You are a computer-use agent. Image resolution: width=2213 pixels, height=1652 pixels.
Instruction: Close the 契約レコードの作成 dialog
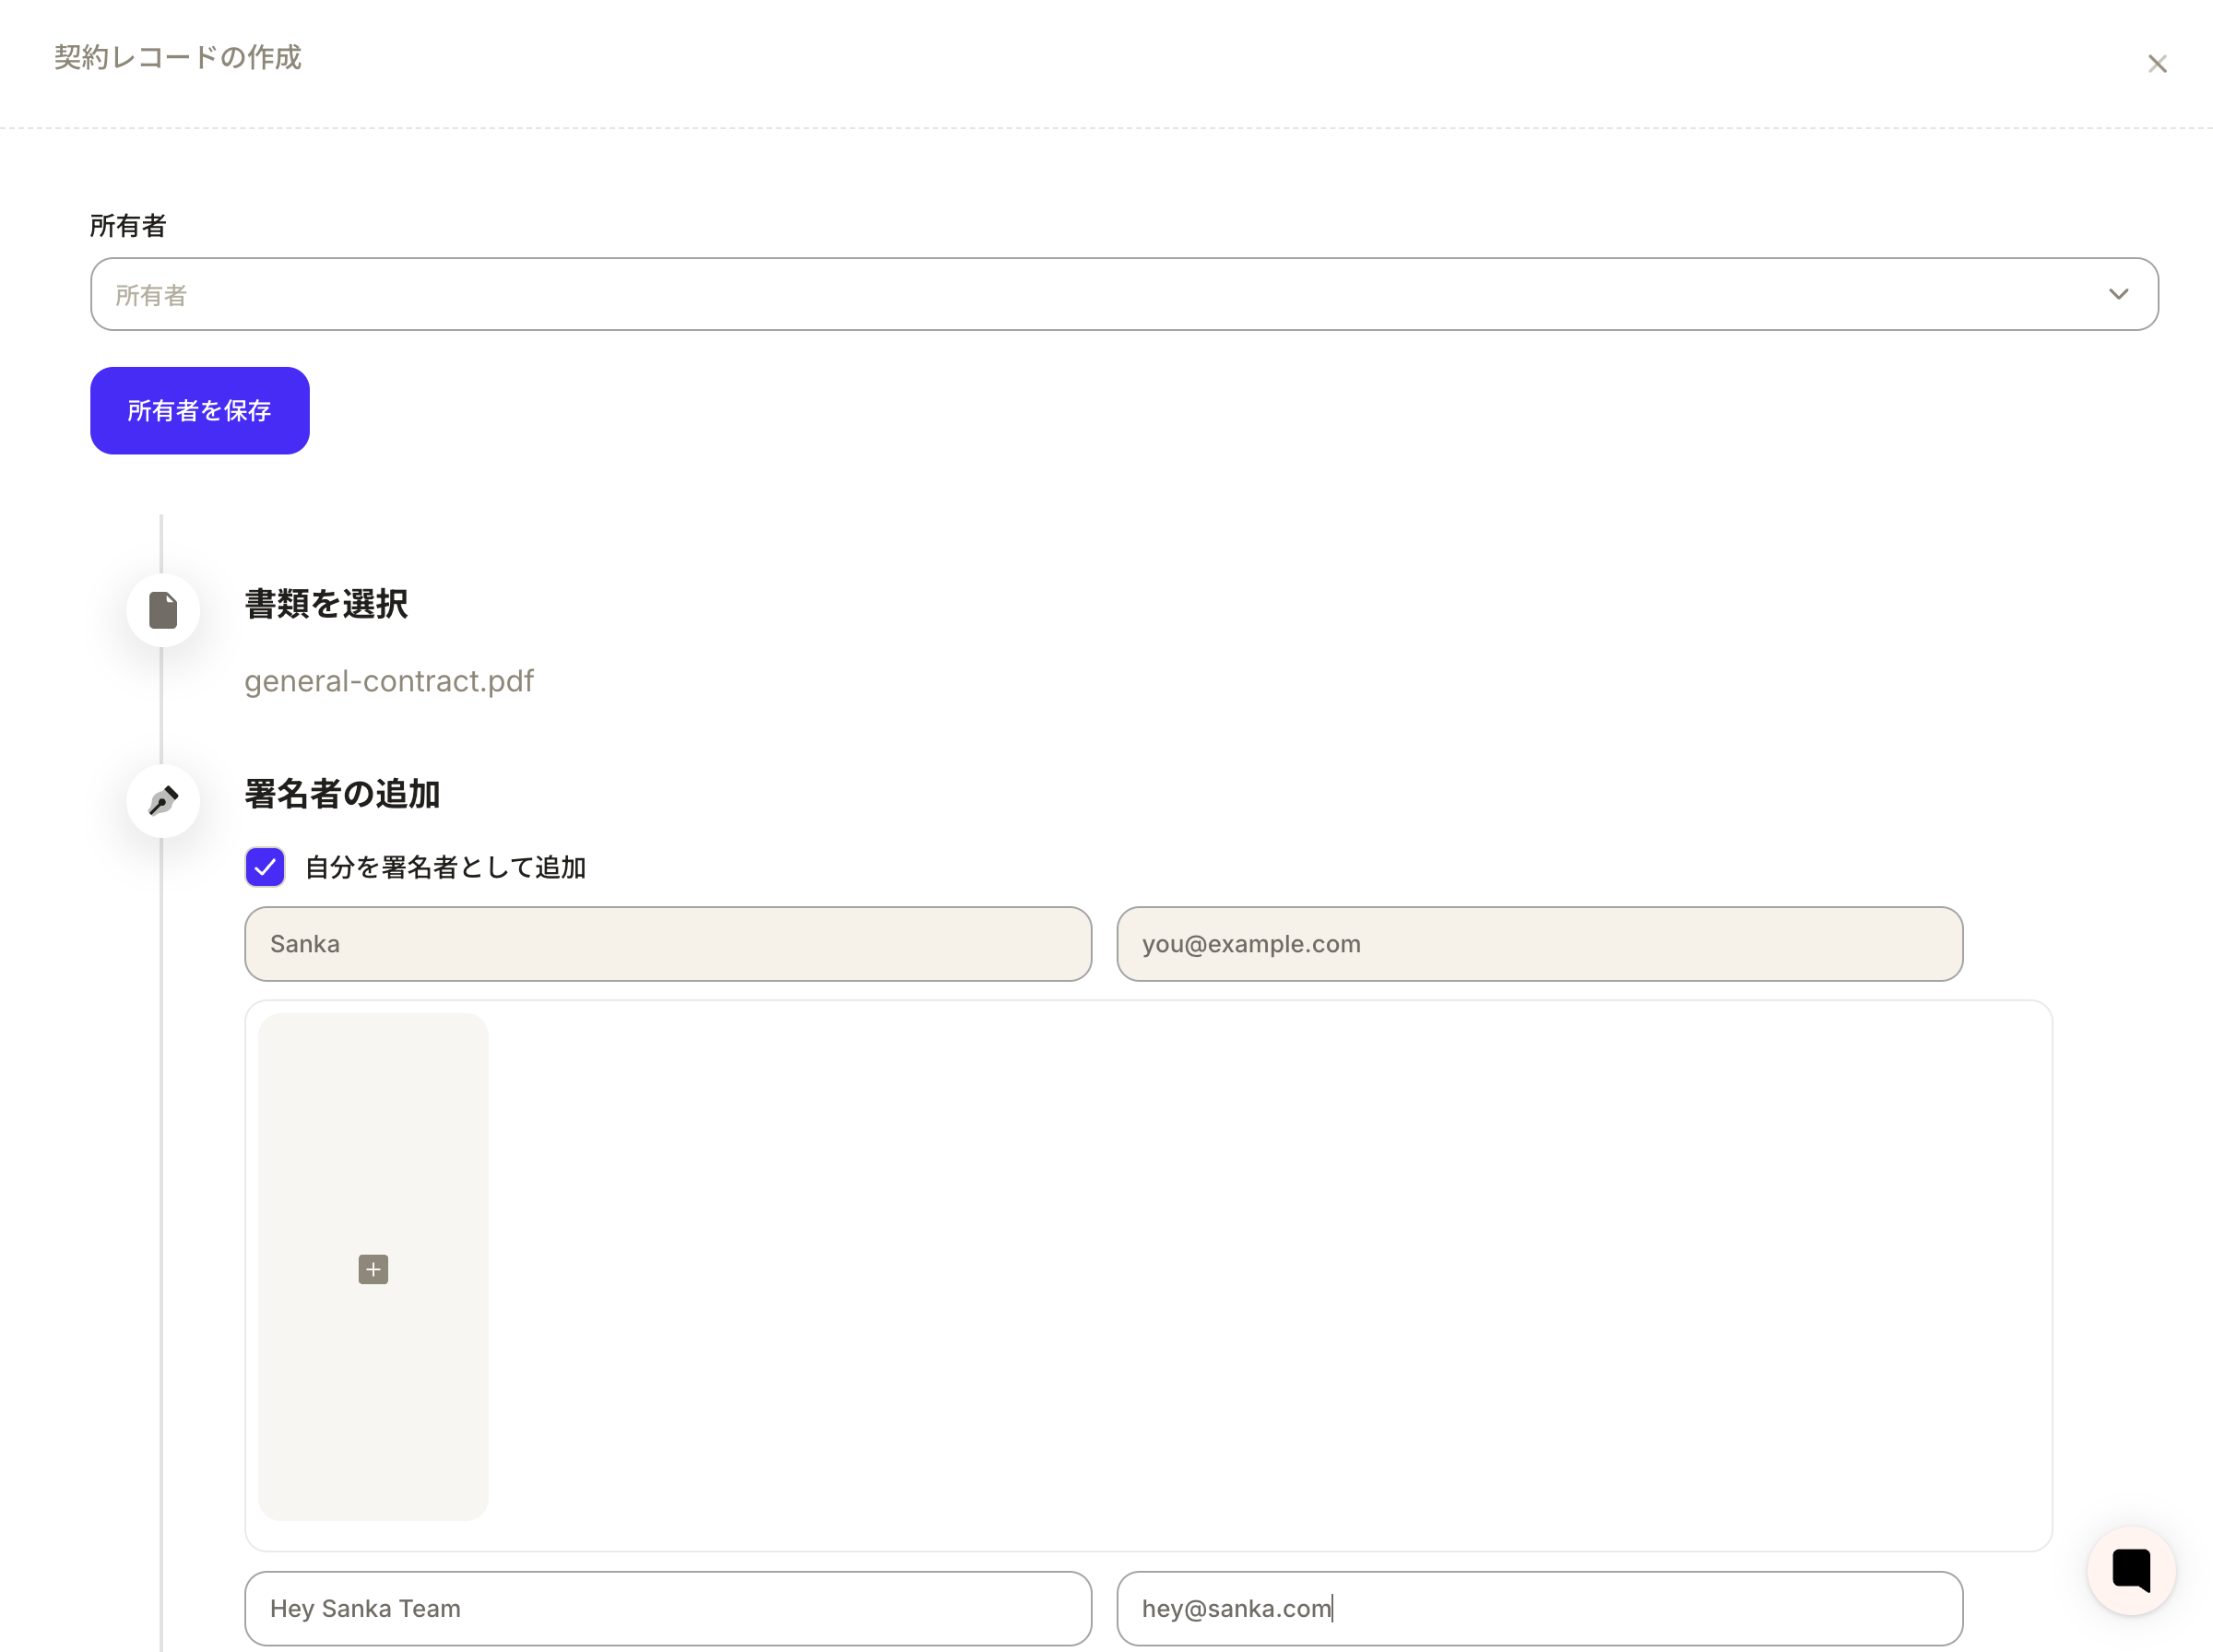[x=2157, y=63]
